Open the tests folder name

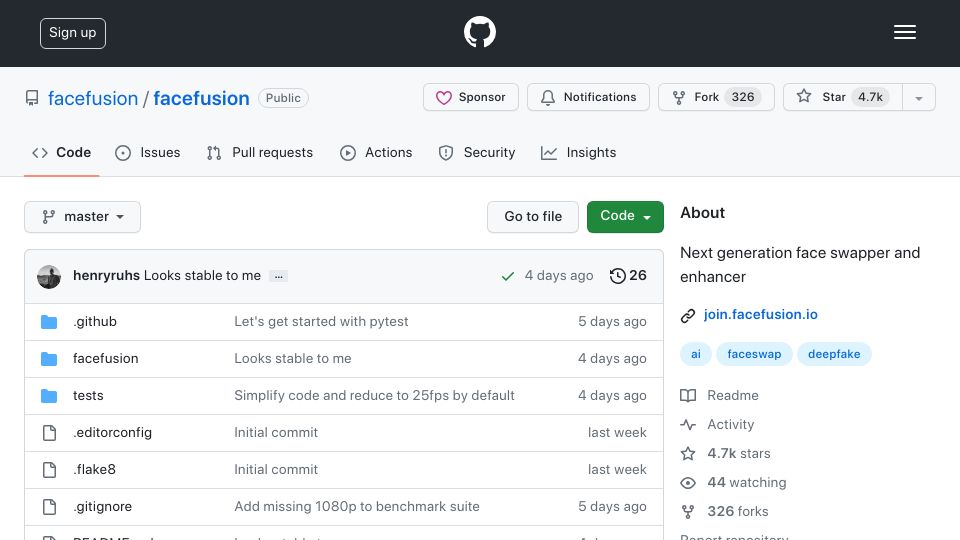click(88, 396)
